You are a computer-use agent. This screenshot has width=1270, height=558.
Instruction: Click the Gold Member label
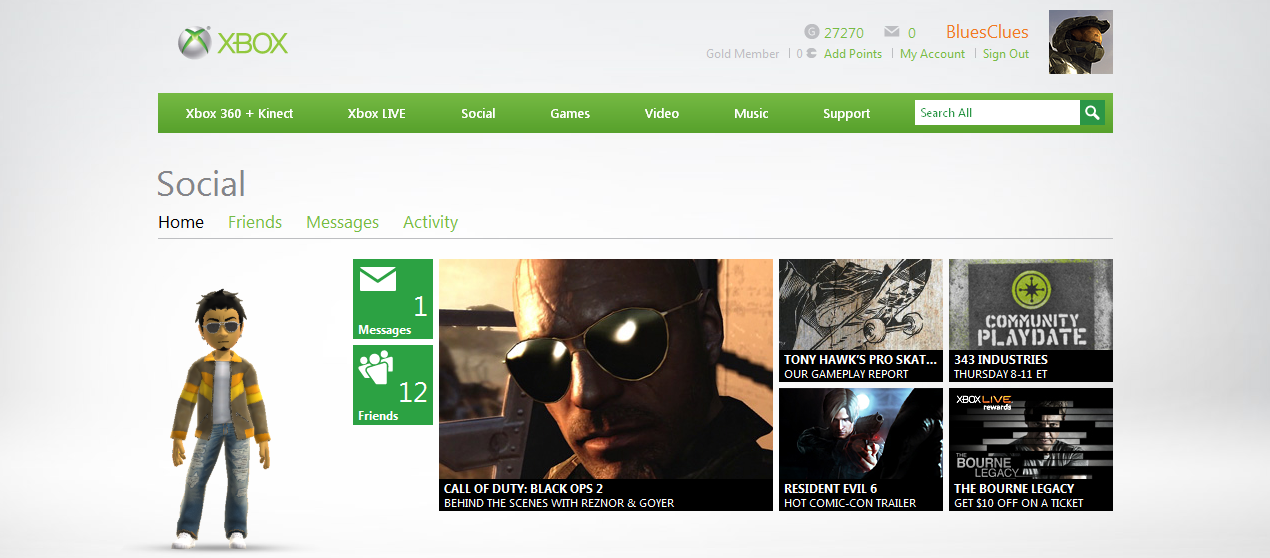tap(742, 54)
